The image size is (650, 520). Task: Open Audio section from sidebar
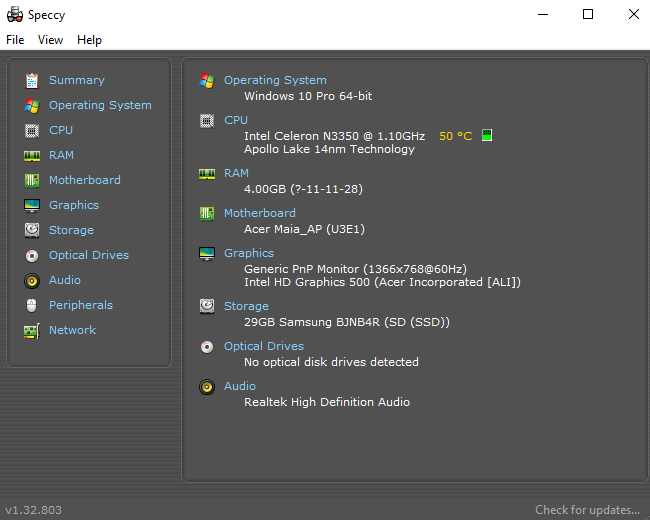point(65,280)
